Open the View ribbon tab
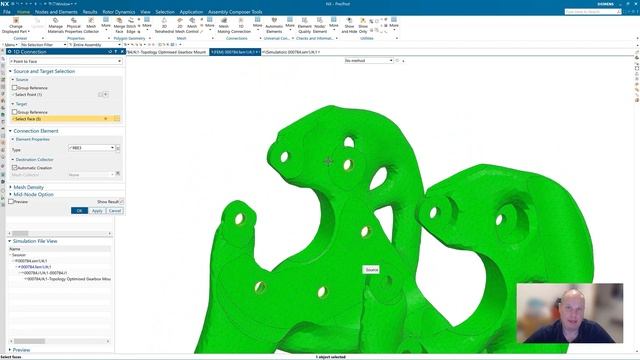This screenshot has width=640, height=360. (145, 12)
